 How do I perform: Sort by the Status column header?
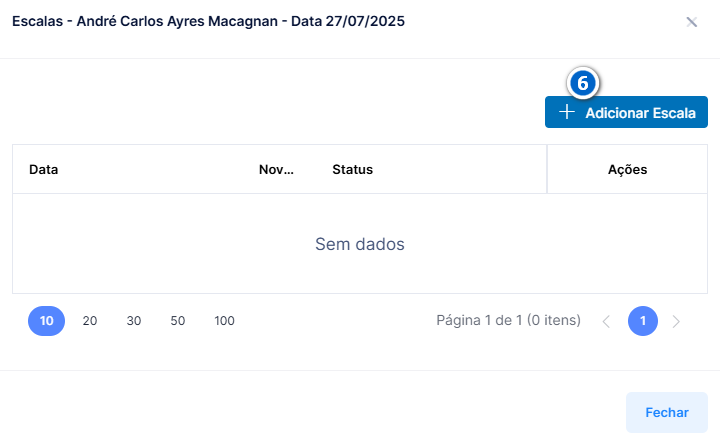click(x=352, y=169)
